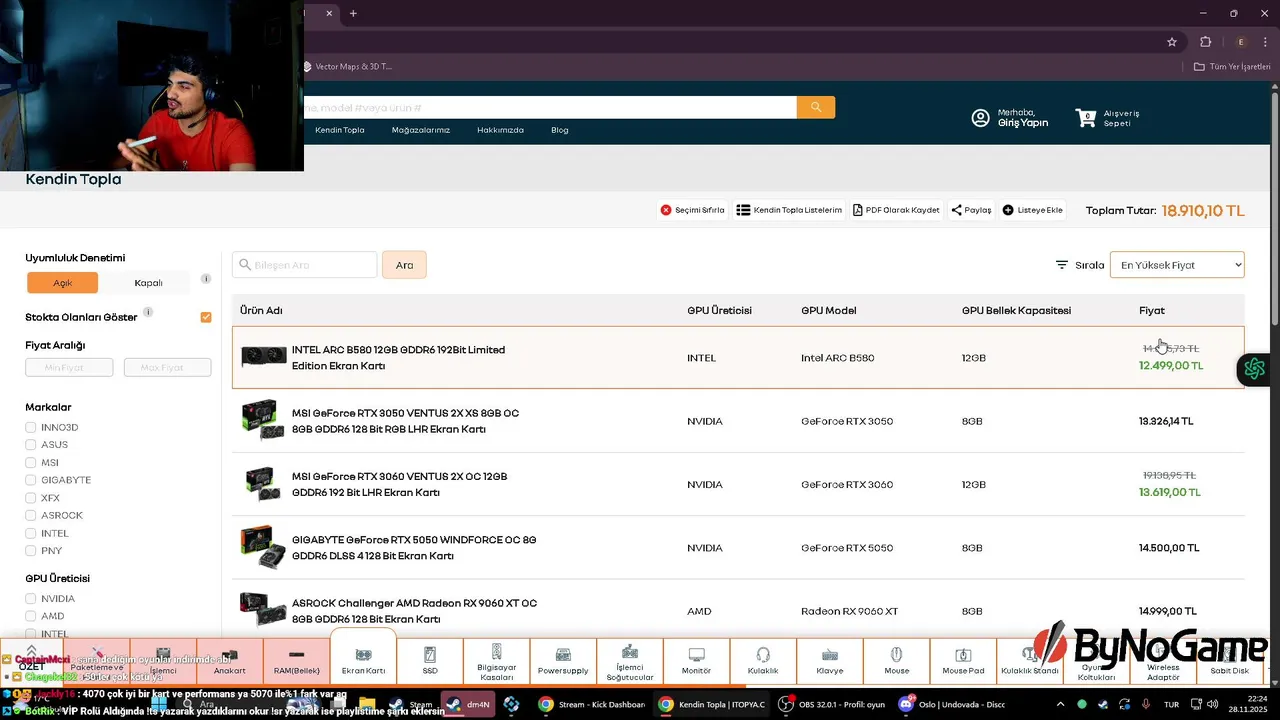Click Listeye Ekle plus icon

coord(1008,210)
